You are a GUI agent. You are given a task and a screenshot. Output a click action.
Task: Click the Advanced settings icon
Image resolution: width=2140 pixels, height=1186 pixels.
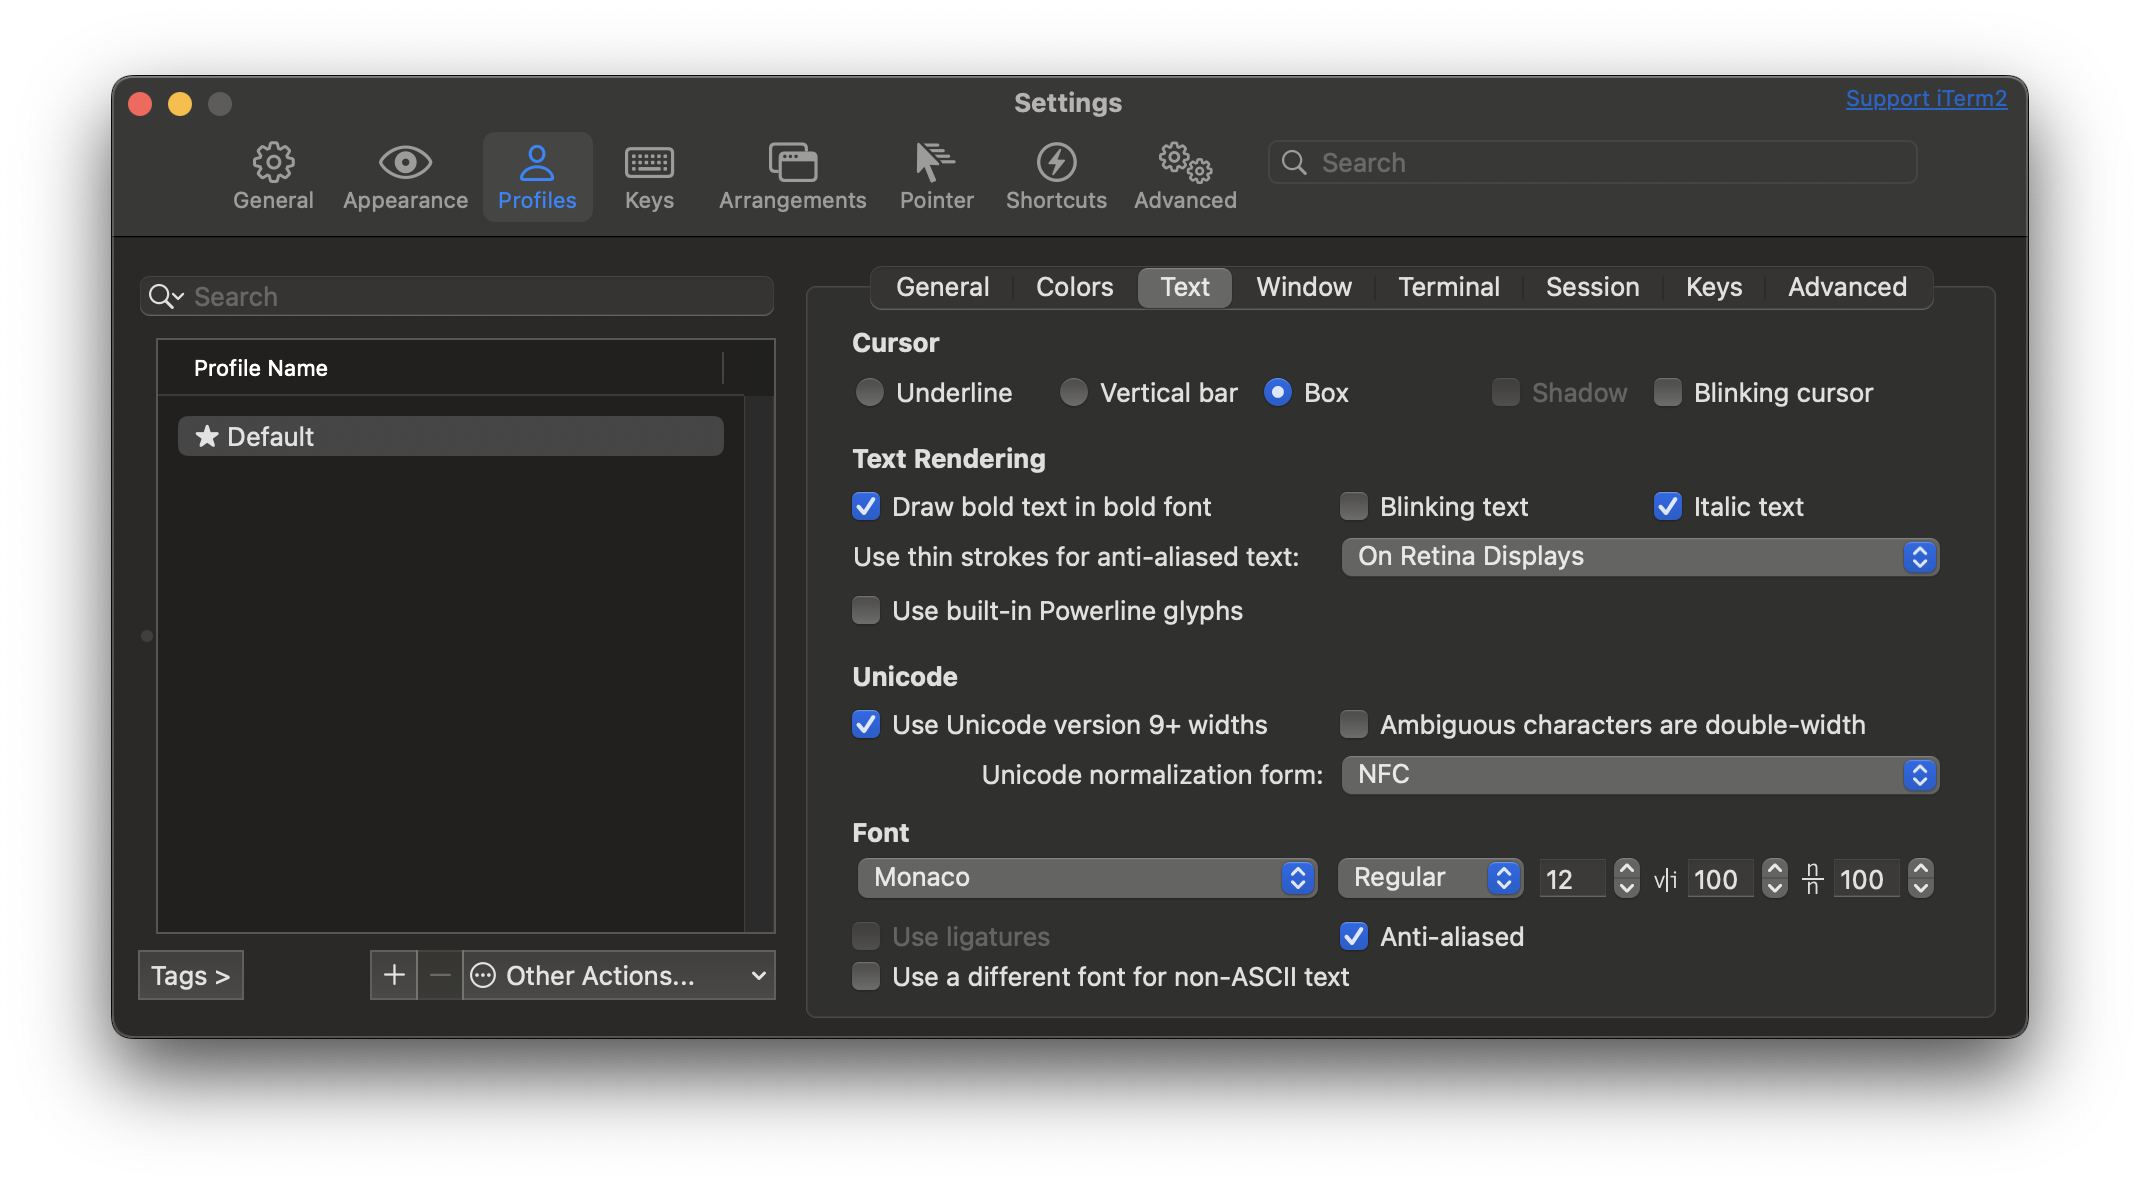1185,164
